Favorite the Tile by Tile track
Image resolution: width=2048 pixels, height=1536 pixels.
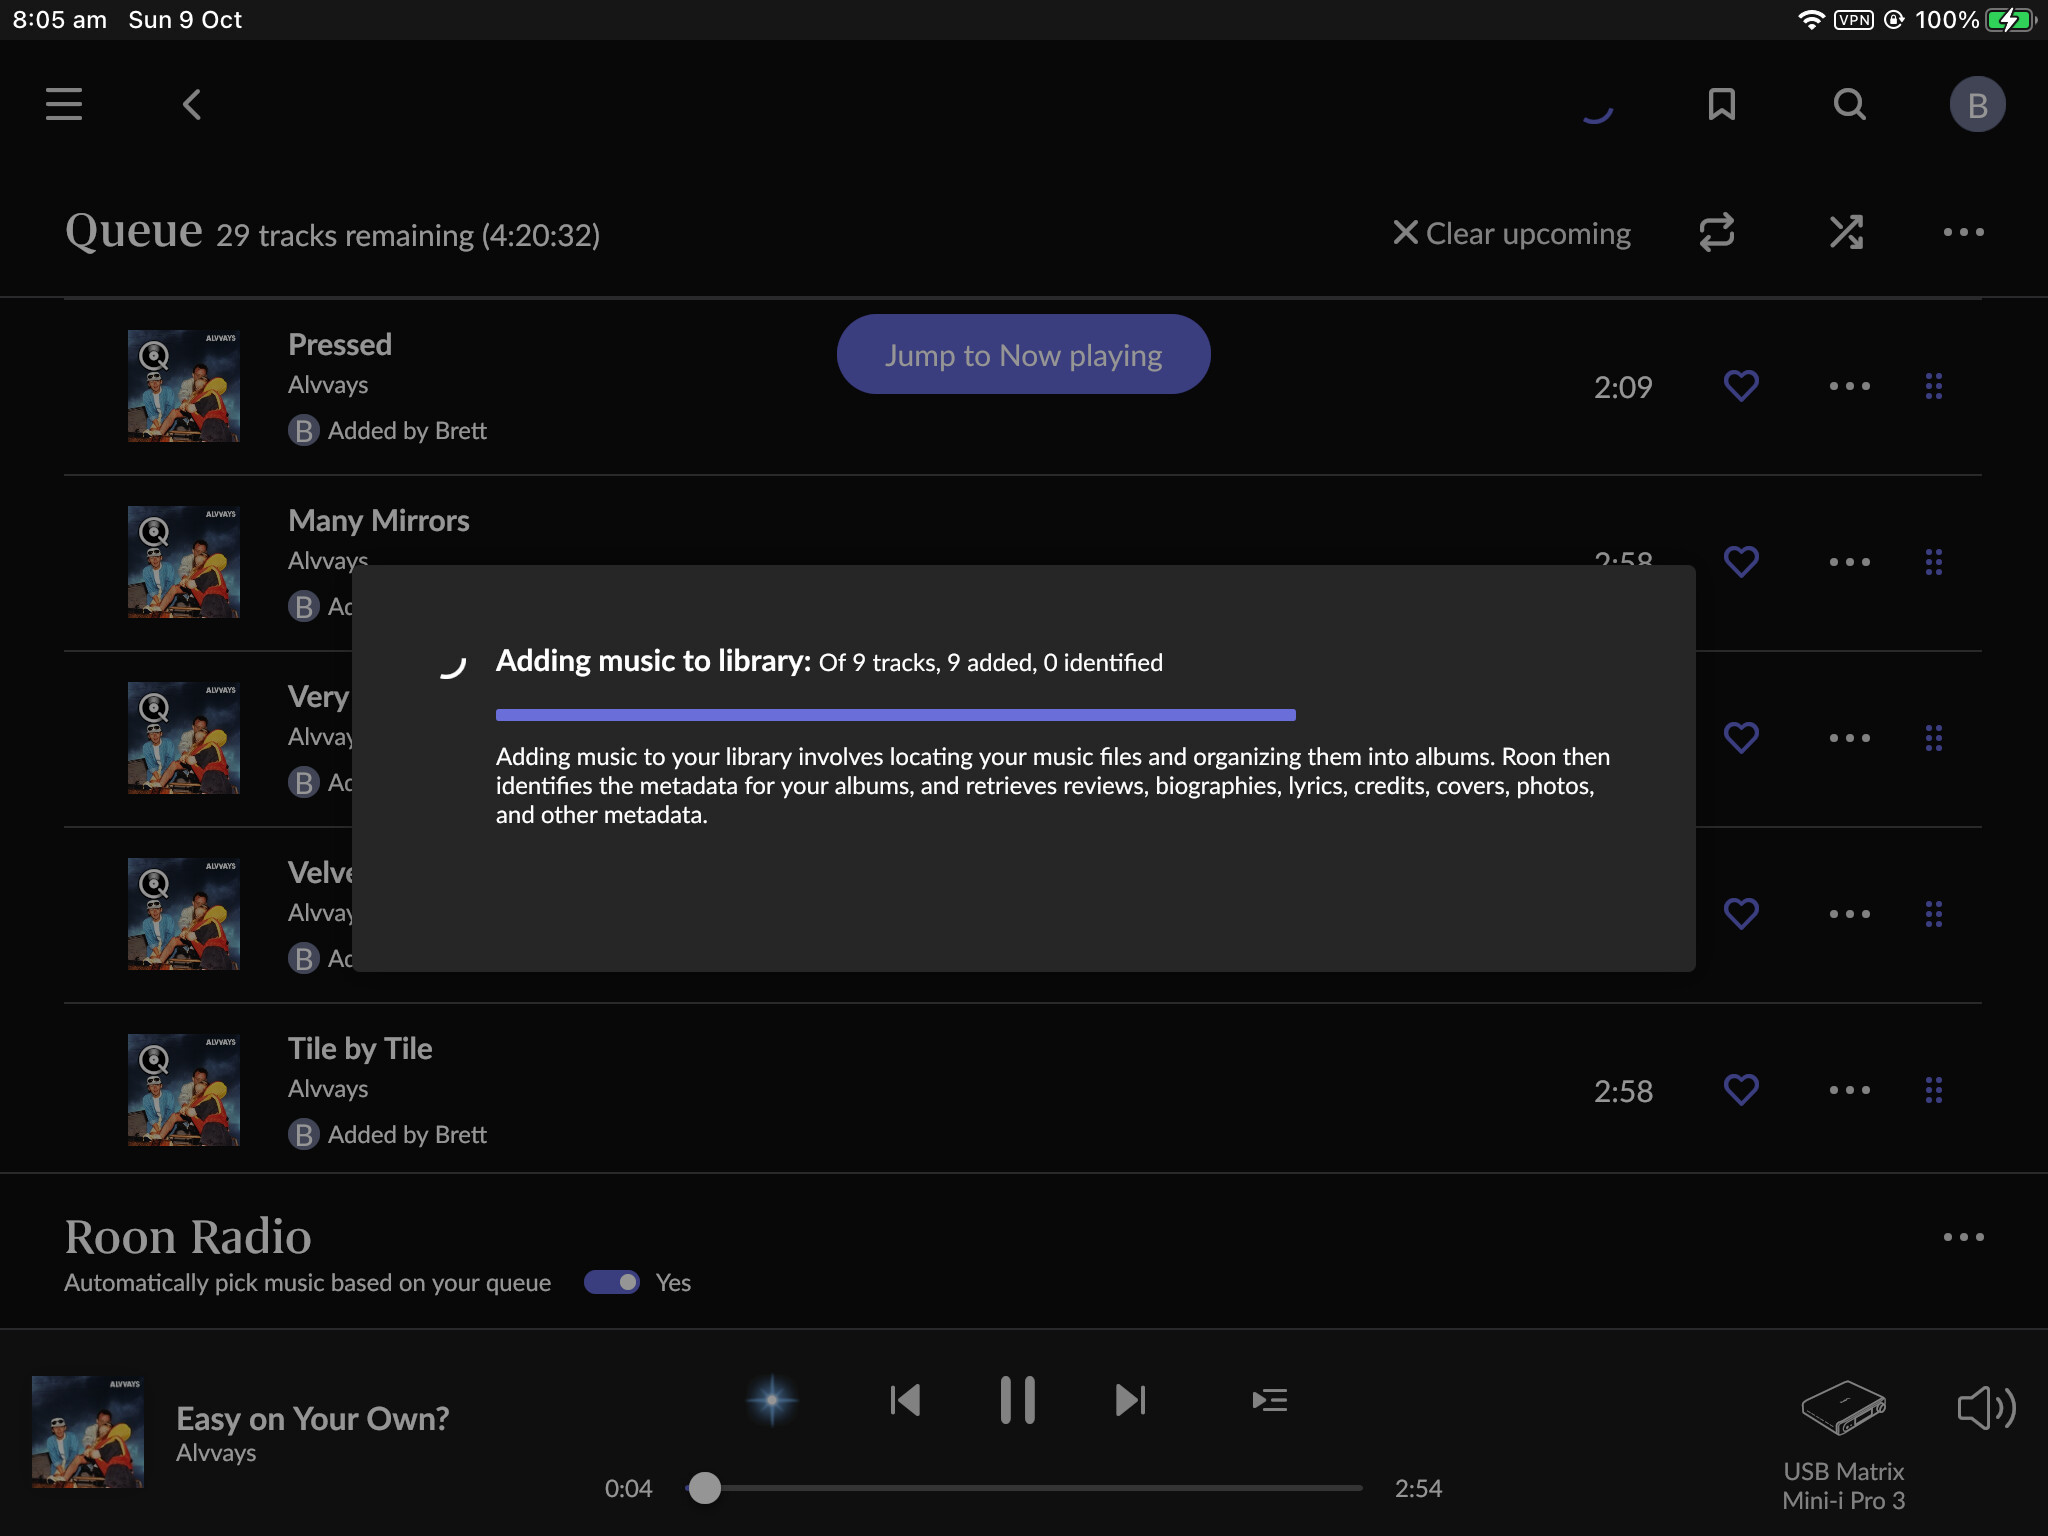1741,1090
